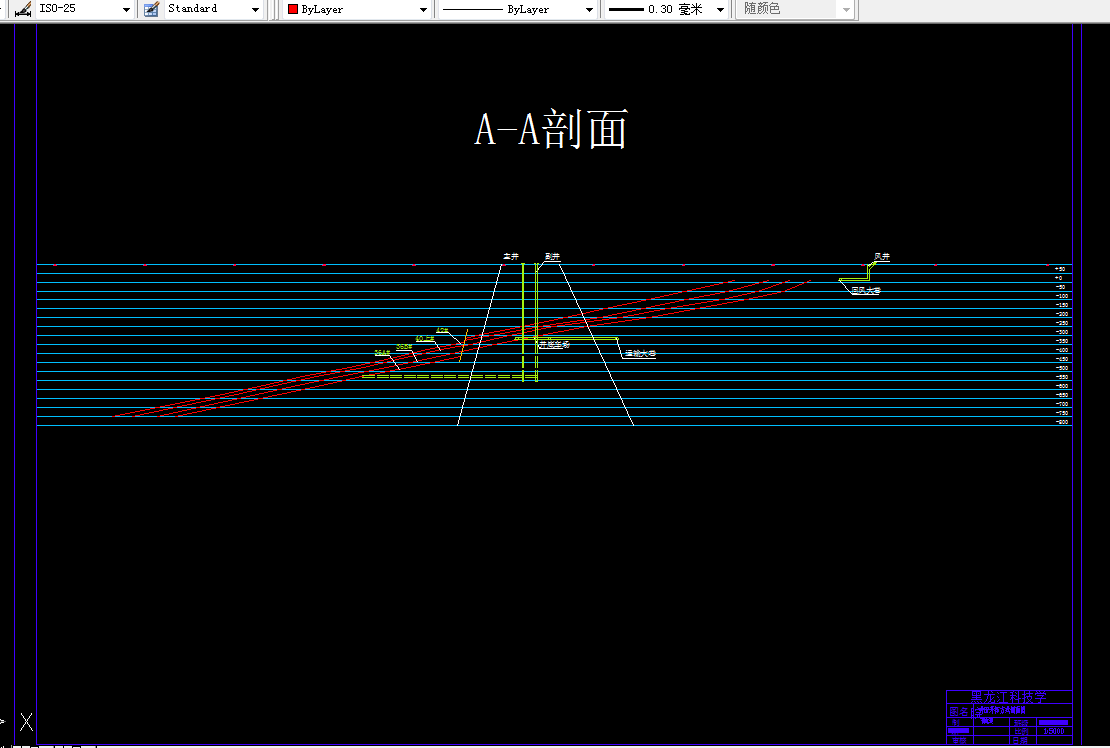Expand the ISO-25 dimension style dropdown
Viewport: 1110px width, 748px height.
coord(126,10)
